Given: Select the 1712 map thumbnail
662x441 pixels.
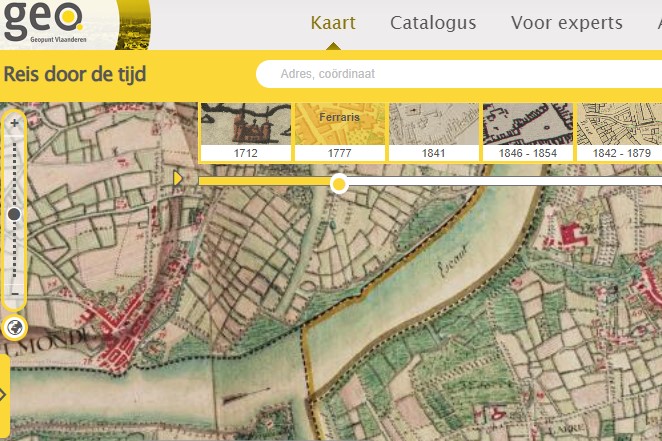Looking at the screenshot, I should 246,132.
